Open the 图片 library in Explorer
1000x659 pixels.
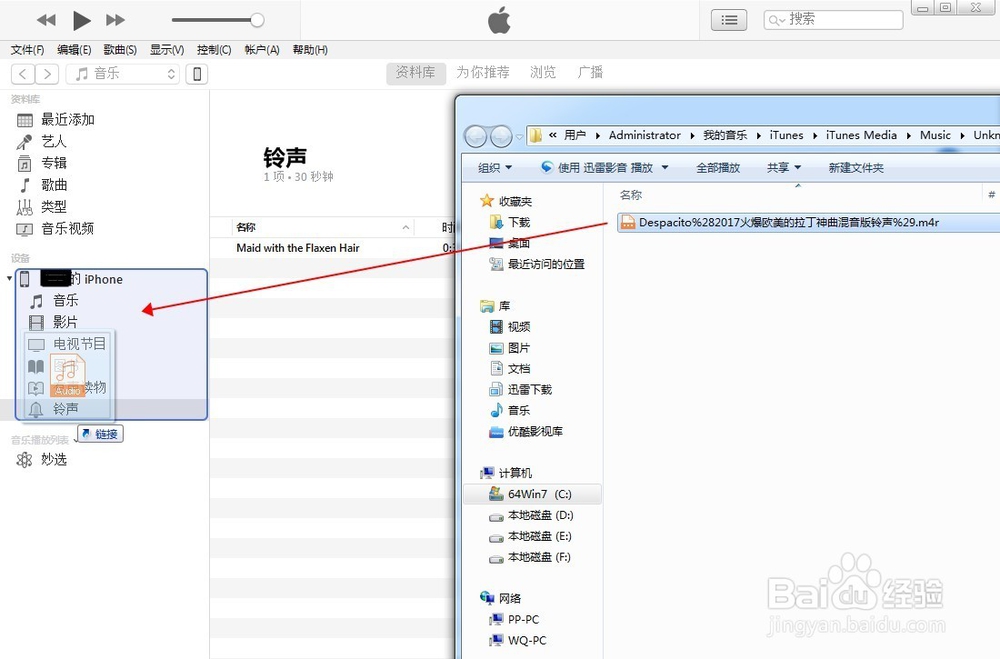[519, 348]
